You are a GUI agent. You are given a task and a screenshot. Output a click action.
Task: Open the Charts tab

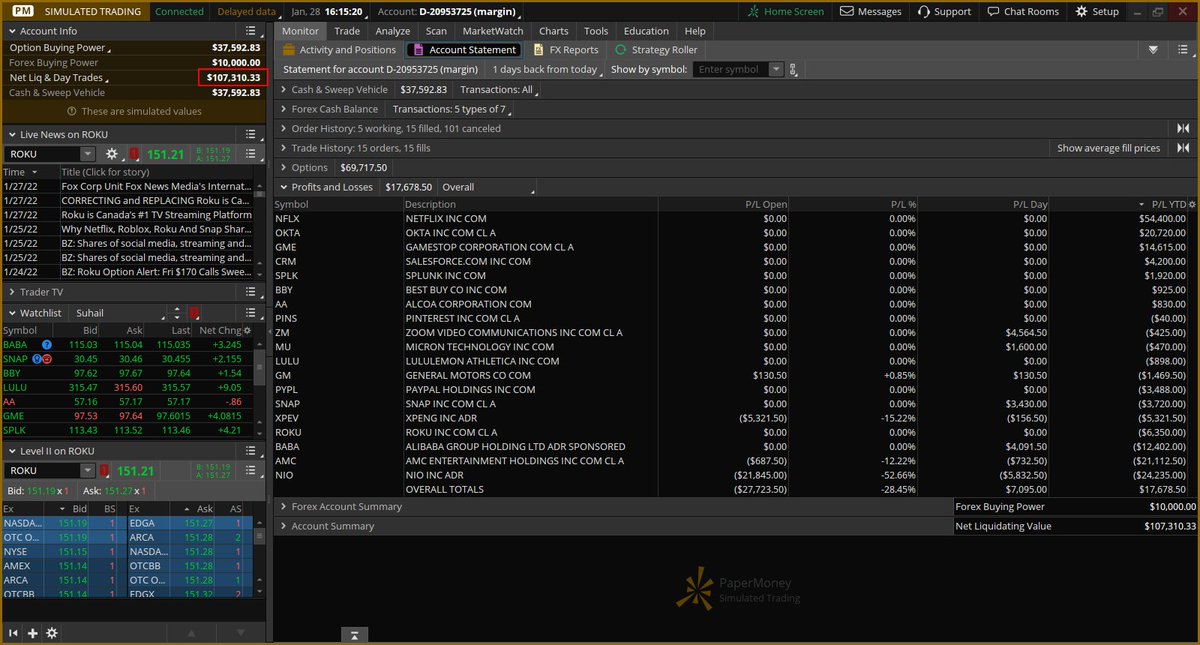pyautogui.click(x=553, y=31)
